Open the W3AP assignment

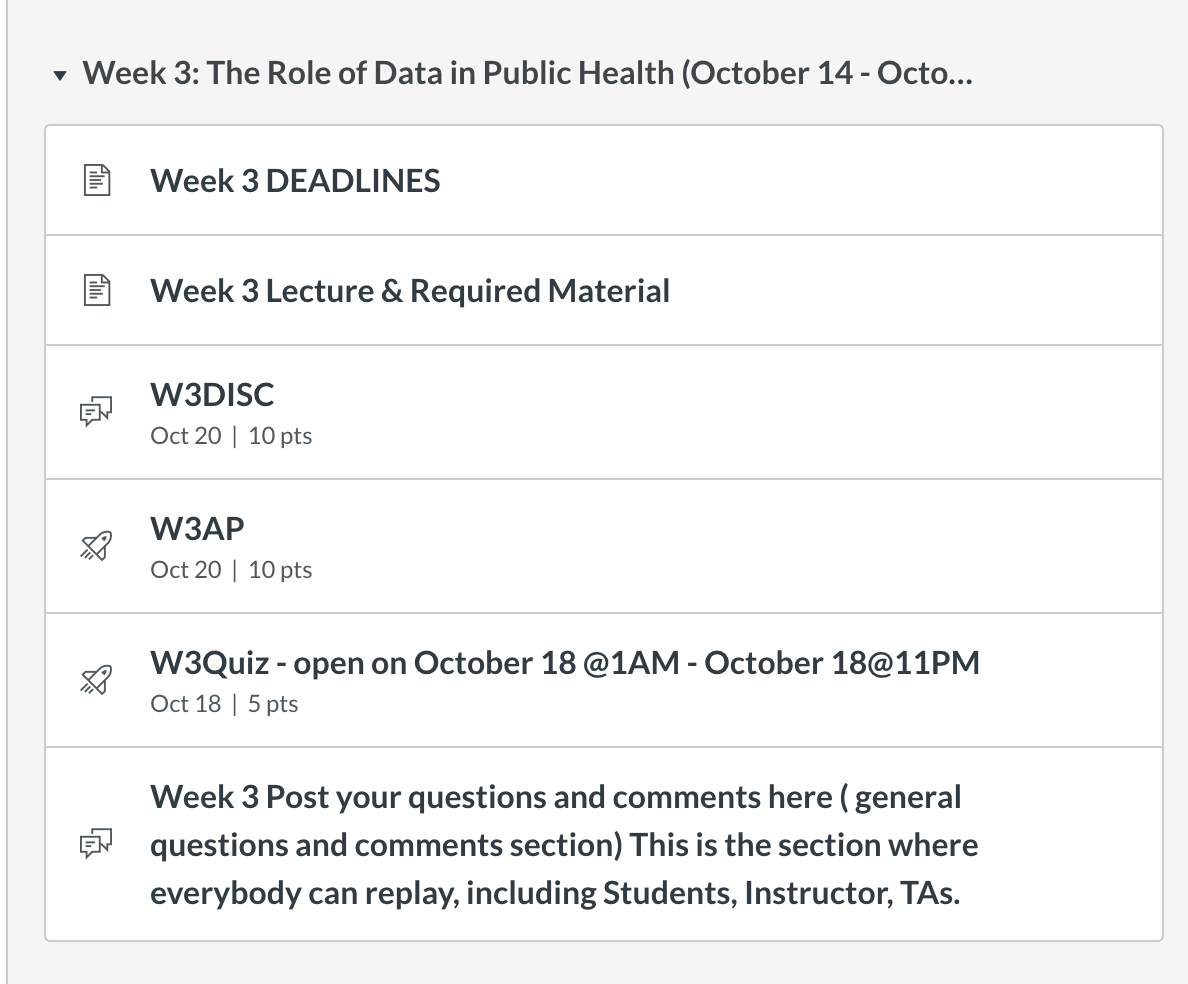(x=197, y=529)
